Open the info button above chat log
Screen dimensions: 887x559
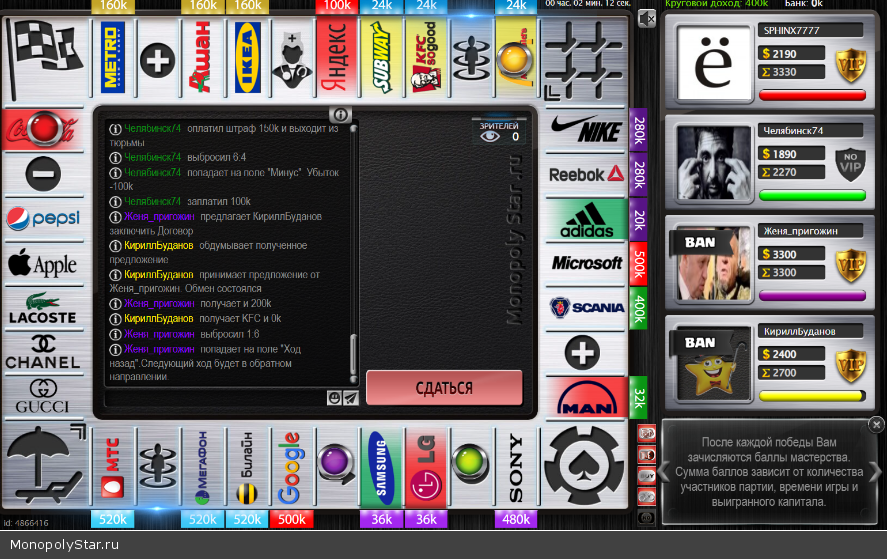coord(341,115)
